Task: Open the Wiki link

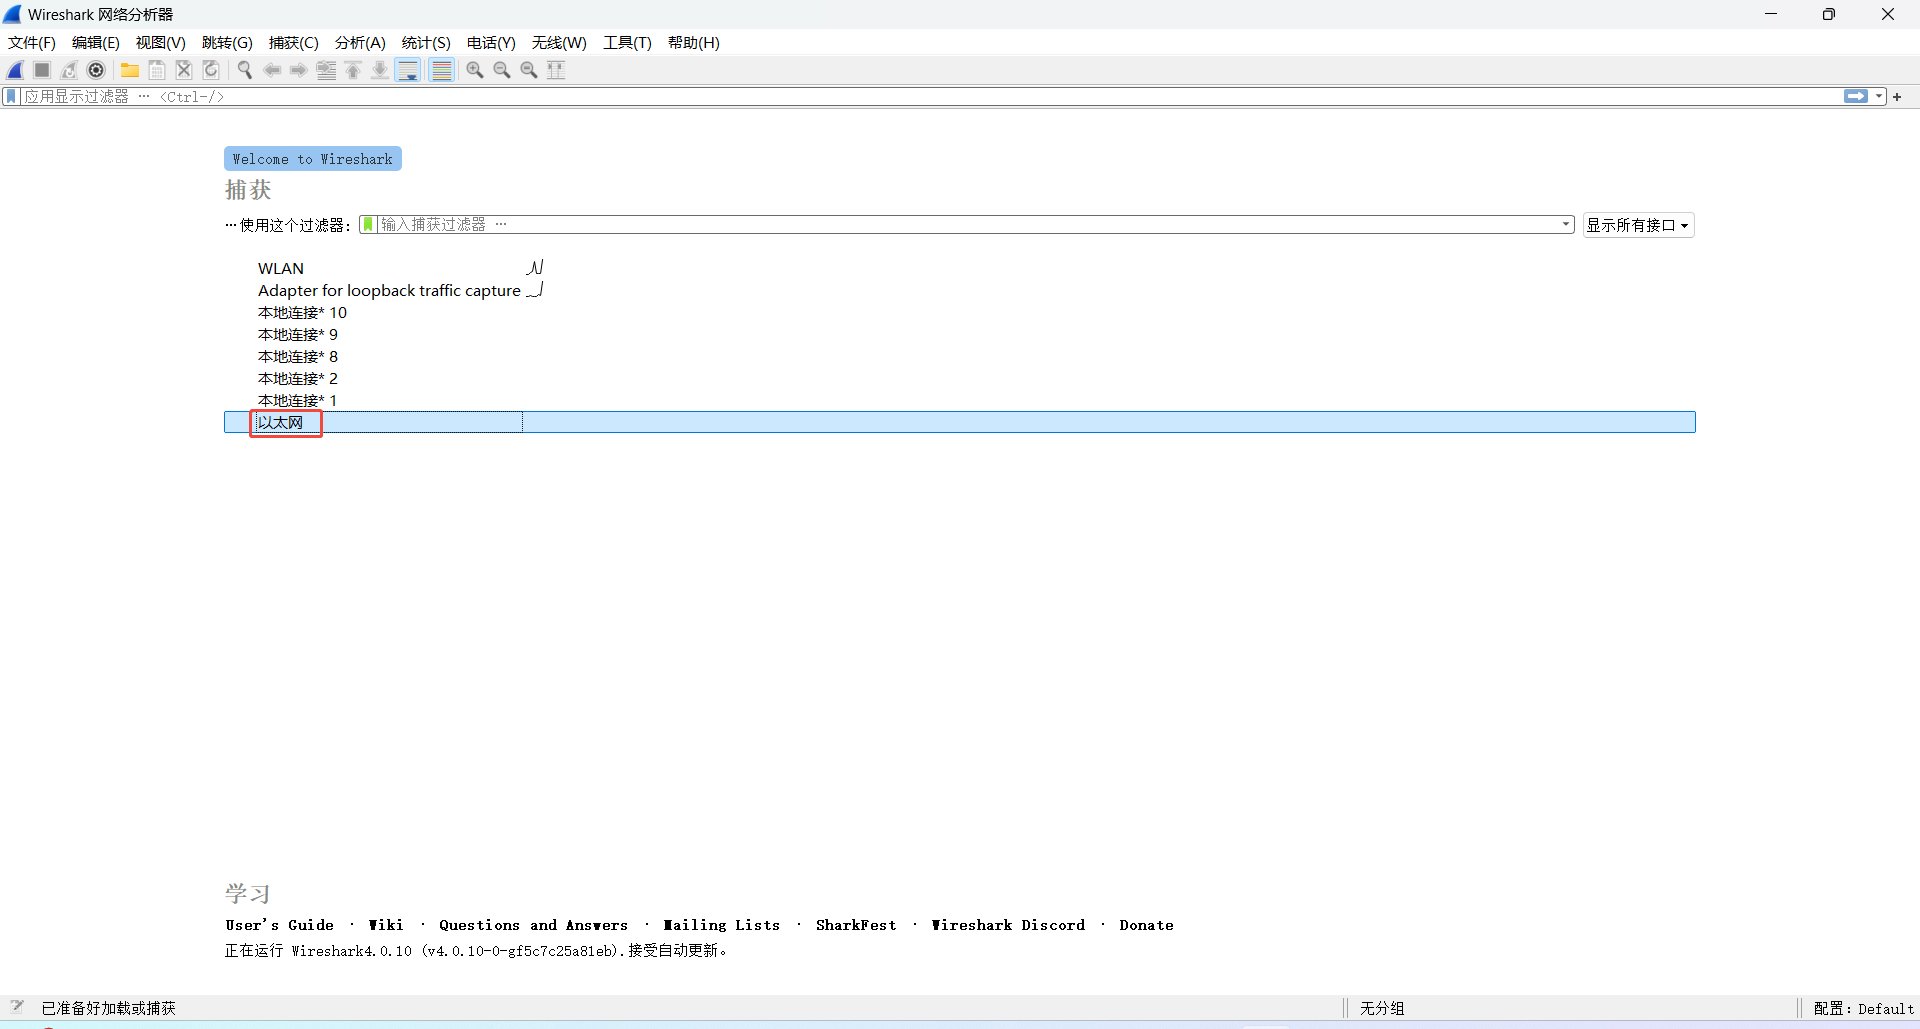Action: [x=386, y=925]
